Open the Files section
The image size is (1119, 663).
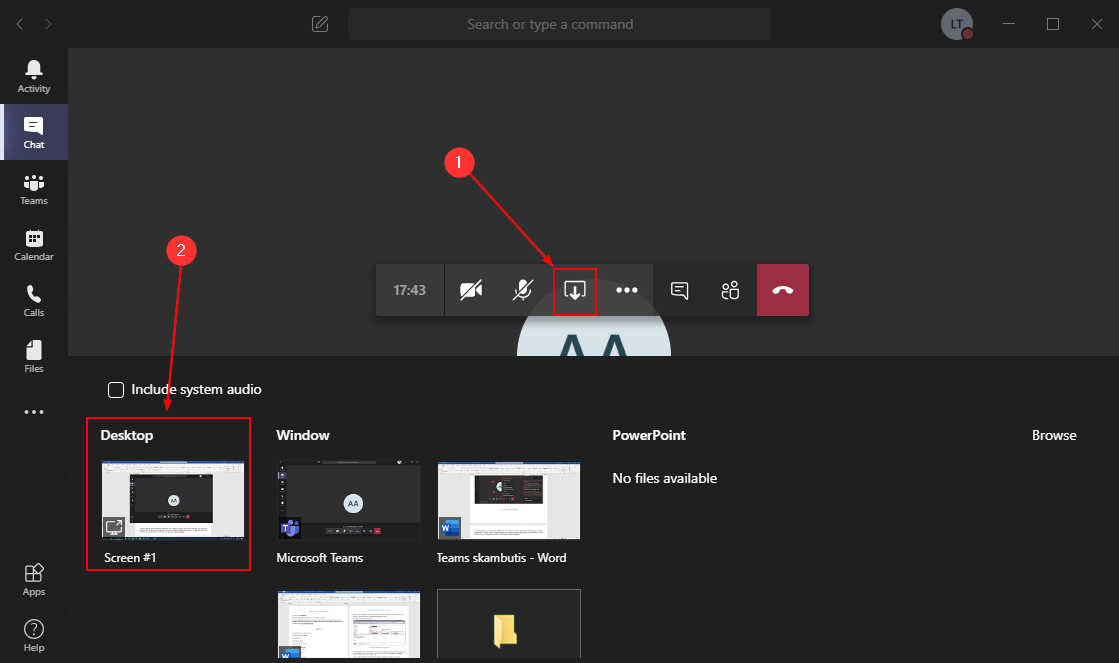tap(34, 357)
